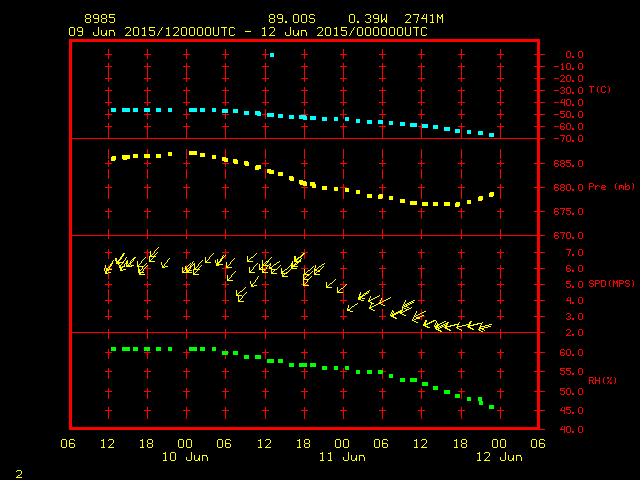The height and width of the screenshot is (480, 640).
Task: Click the start time 09 Jun 2015/120000UTC
Action: (152, 32)
